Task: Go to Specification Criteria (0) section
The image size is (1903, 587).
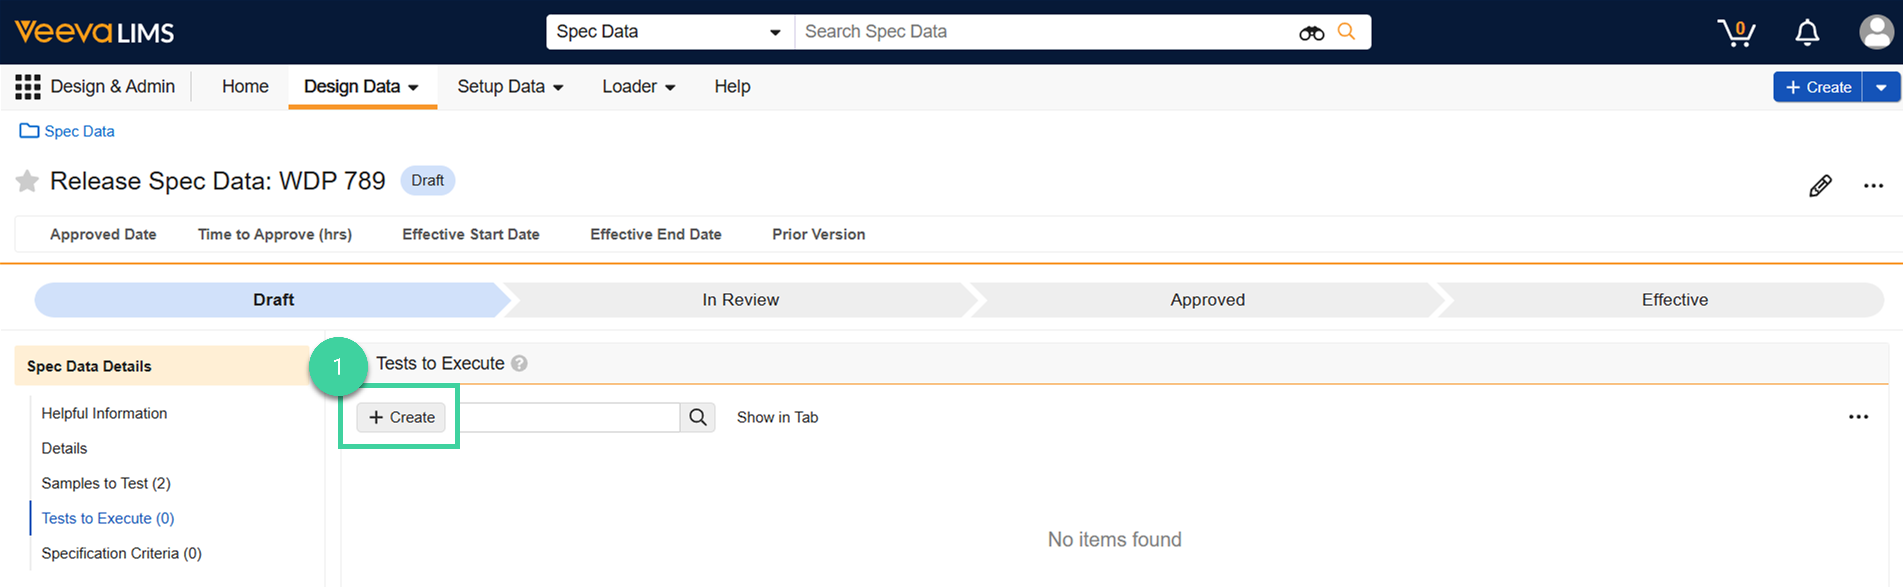Action: point(121,553)
